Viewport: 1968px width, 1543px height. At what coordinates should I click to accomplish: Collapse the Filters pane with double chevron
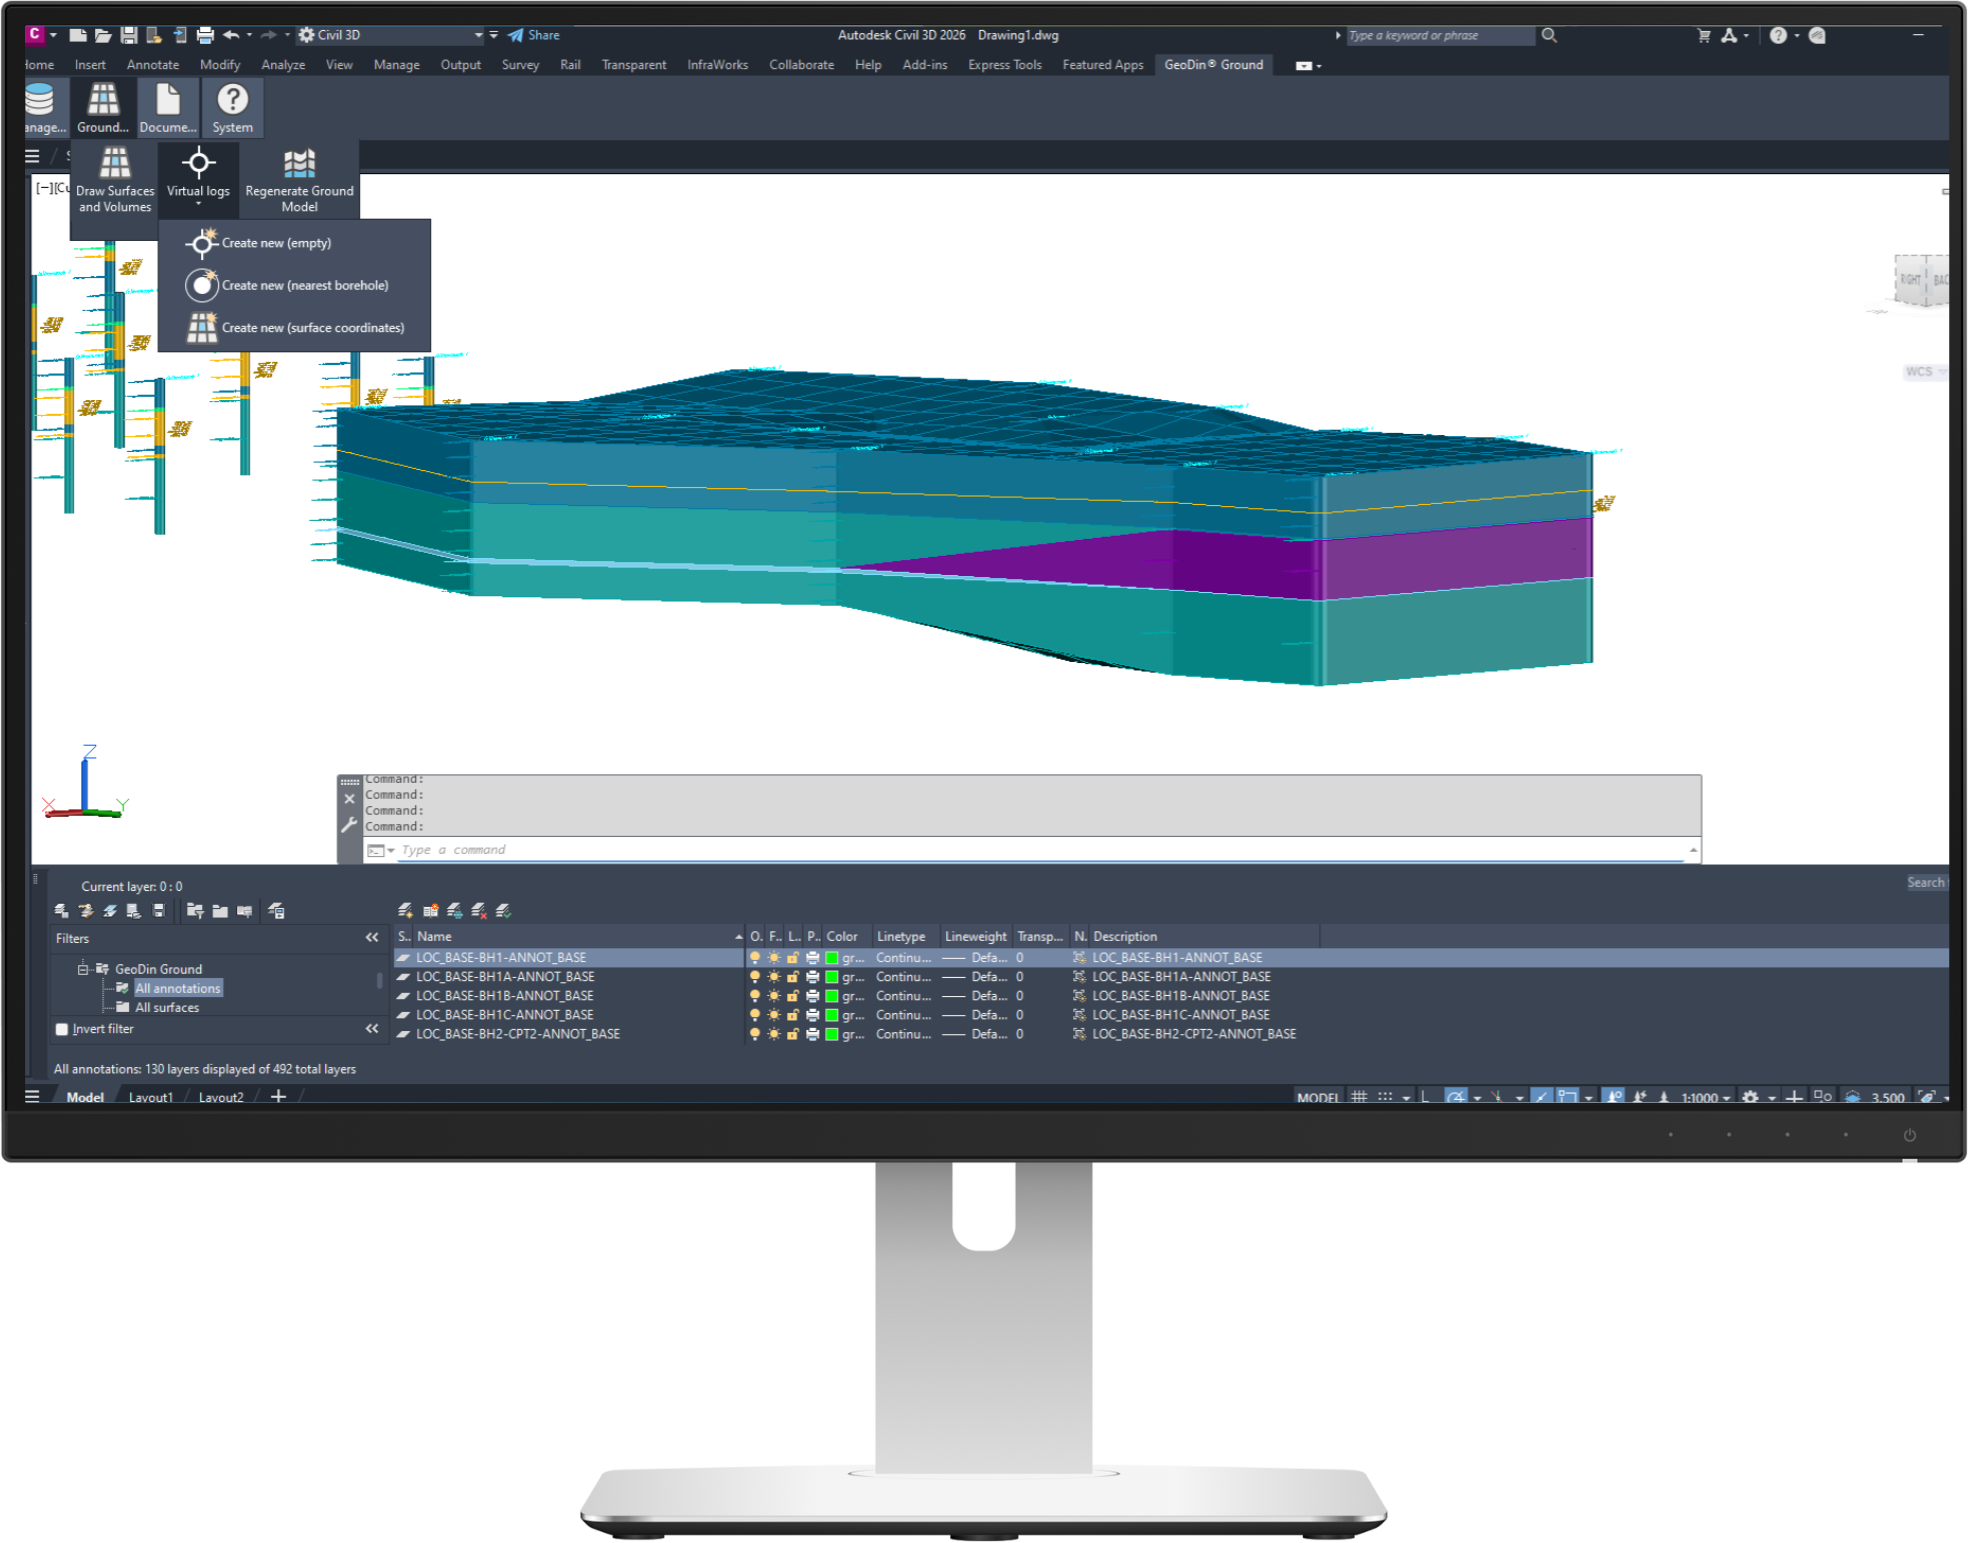372,938
